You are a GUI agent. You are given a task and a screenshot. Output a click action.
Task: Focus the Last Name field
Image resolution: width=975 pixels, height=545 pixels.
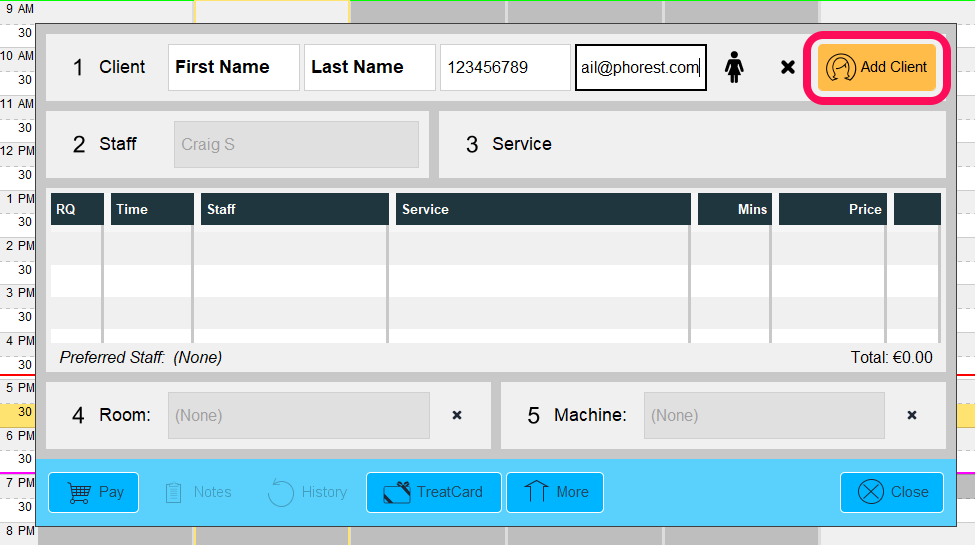369,67
